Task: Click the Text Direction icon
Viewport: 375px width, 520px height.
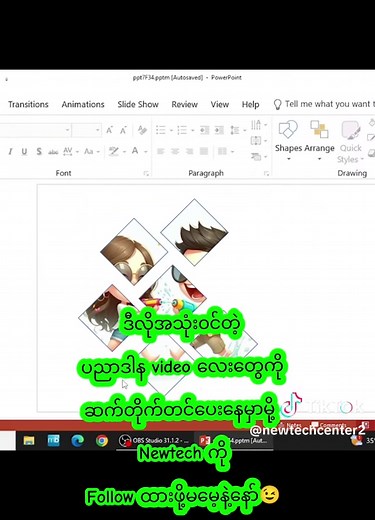Action: pyautogui.click(x=256, y=125)
